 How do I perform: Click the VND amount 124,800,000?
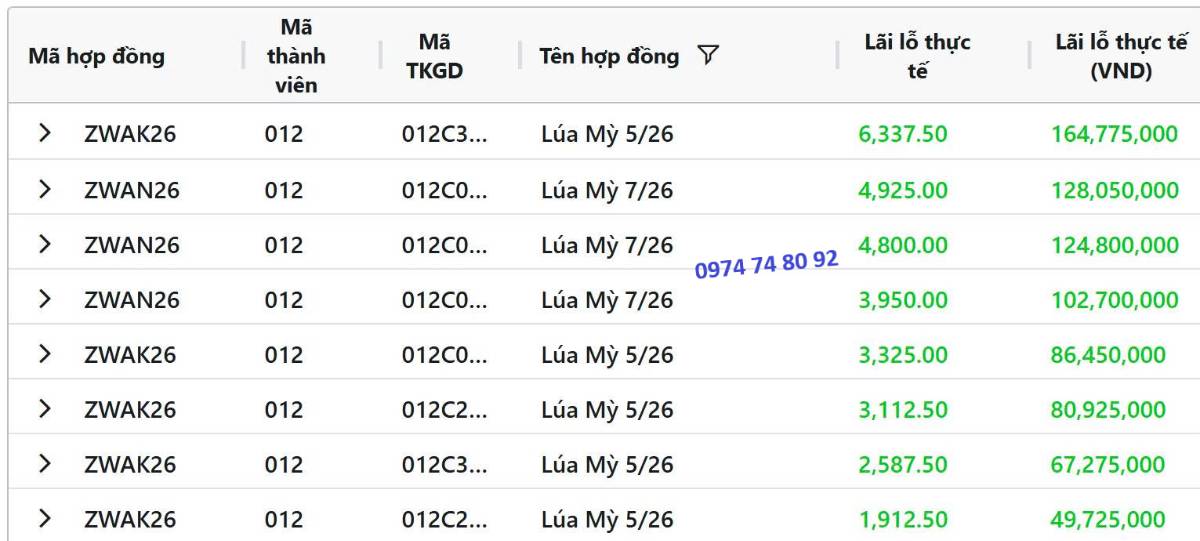click(x=1115, y=245)
